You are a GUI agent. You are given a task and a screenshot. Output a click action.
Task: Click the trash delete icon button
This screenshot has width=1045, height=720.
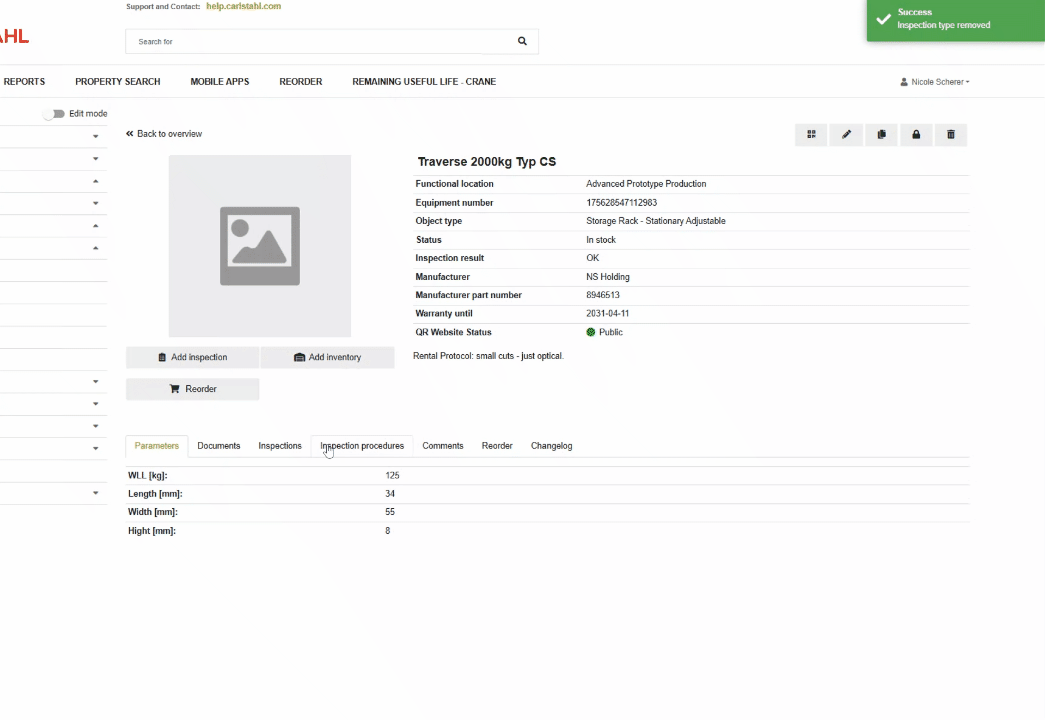click(x=951, y=135)
